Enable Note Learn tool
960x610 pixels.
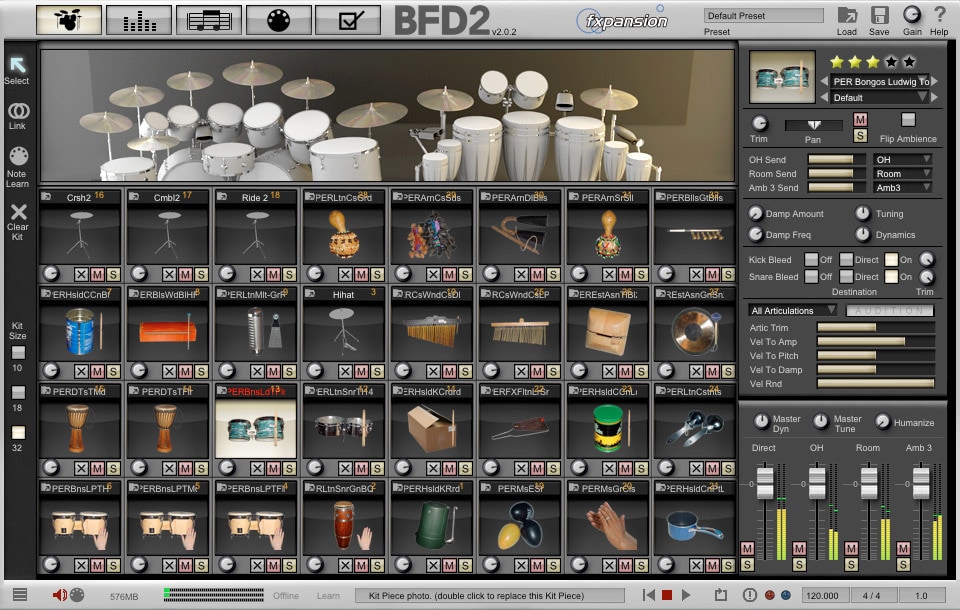tap(18, 156)
